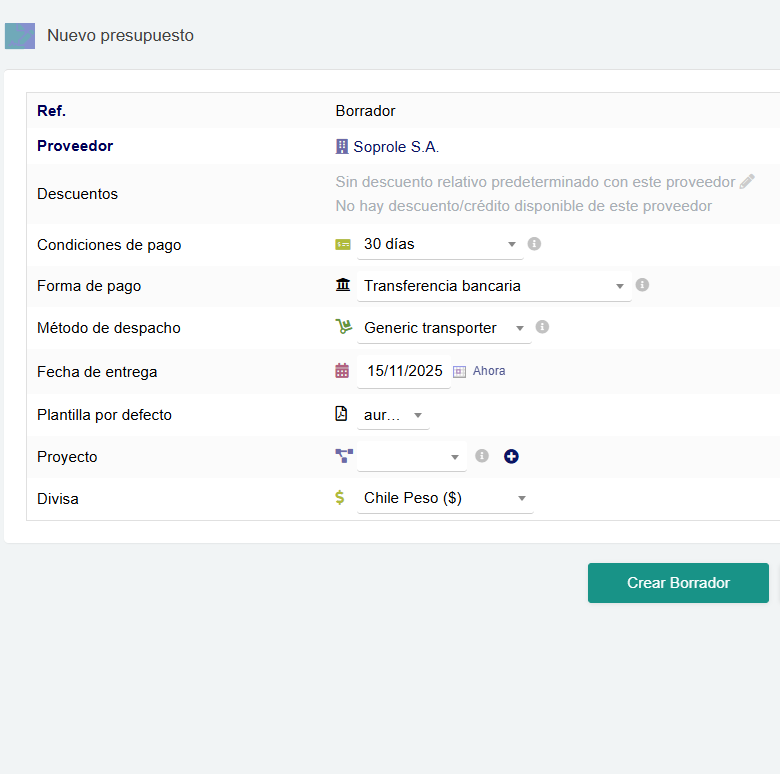Click the info icon beside Forma de pago
Image resolution: width=780 pixels, height=774 pixels.
coord(642,285)
